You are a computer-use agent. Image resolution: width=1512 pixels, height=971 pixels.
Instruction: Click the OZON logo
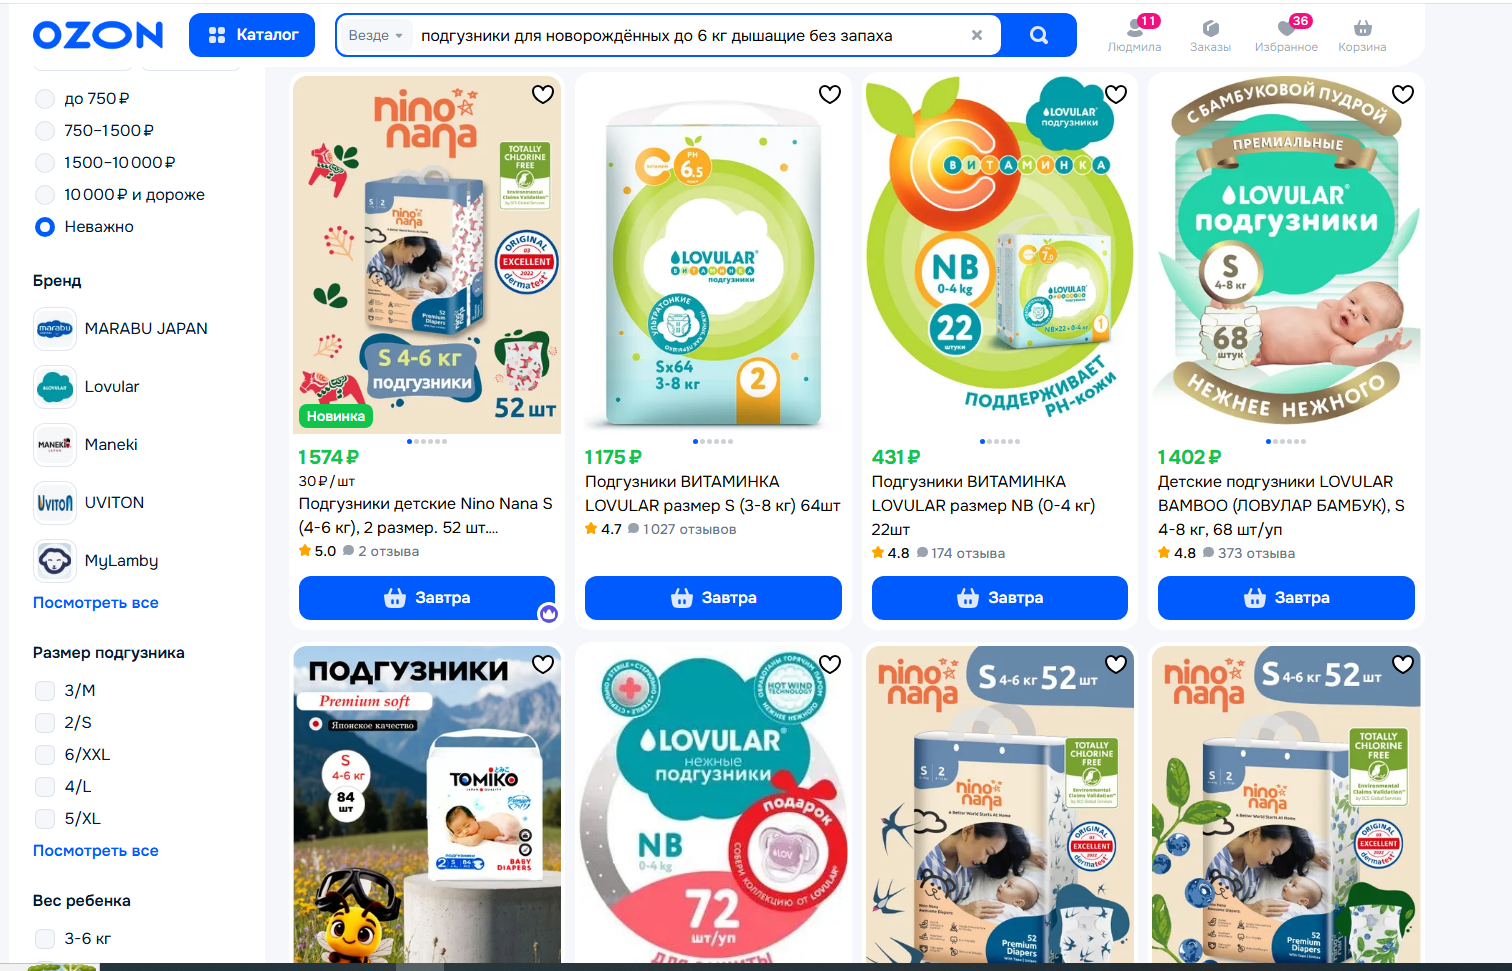(x=98, y=35)
